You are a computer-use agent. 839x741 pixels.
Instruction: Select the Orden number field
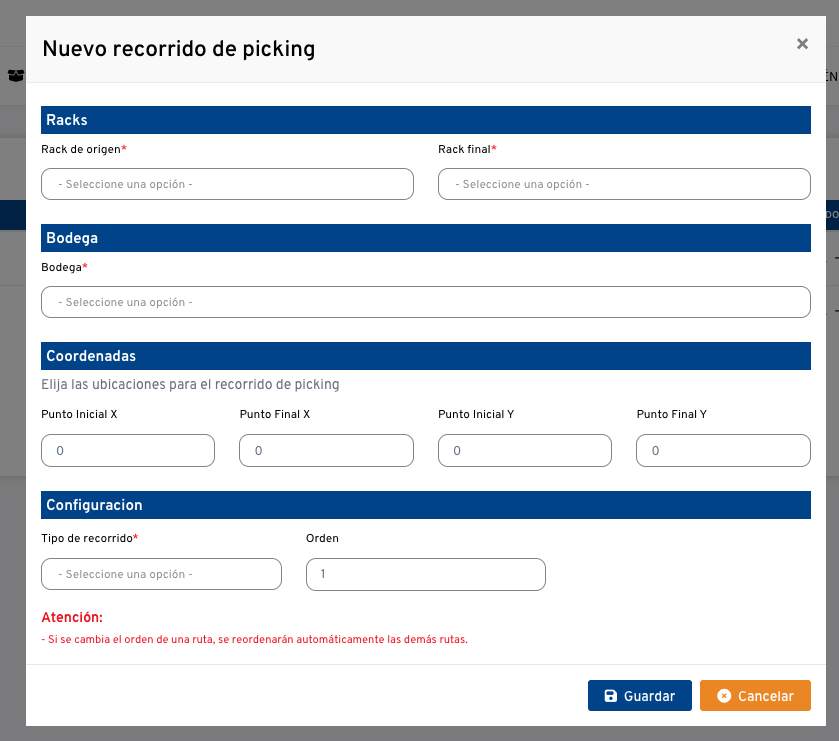425,574
